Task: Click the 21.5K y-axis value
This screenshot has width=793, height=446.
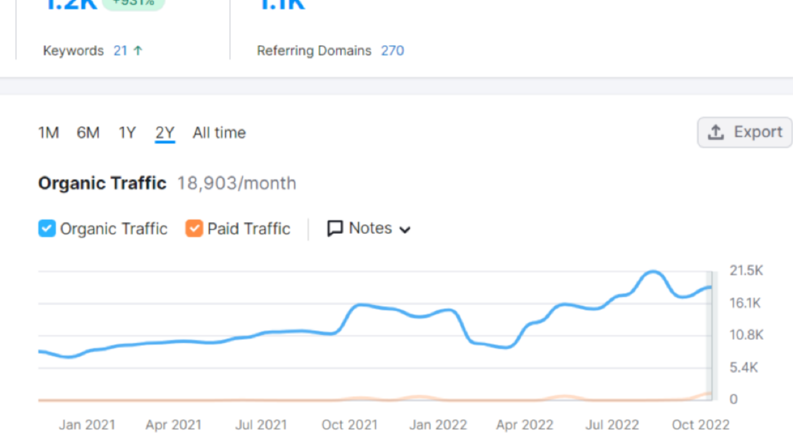Action: pos(746,271)
